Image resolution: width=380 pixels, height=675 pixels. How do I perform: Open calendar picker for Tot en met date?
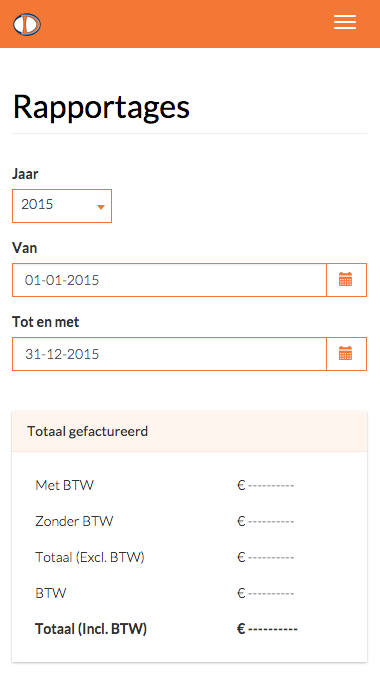[x=346, y=354]
